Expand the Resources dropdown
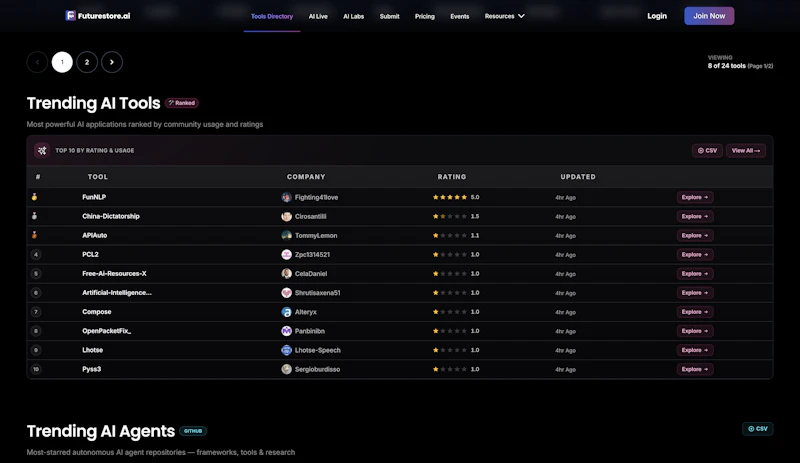The width and height of the screenshot is (800, 463). (x=505, y=16)
